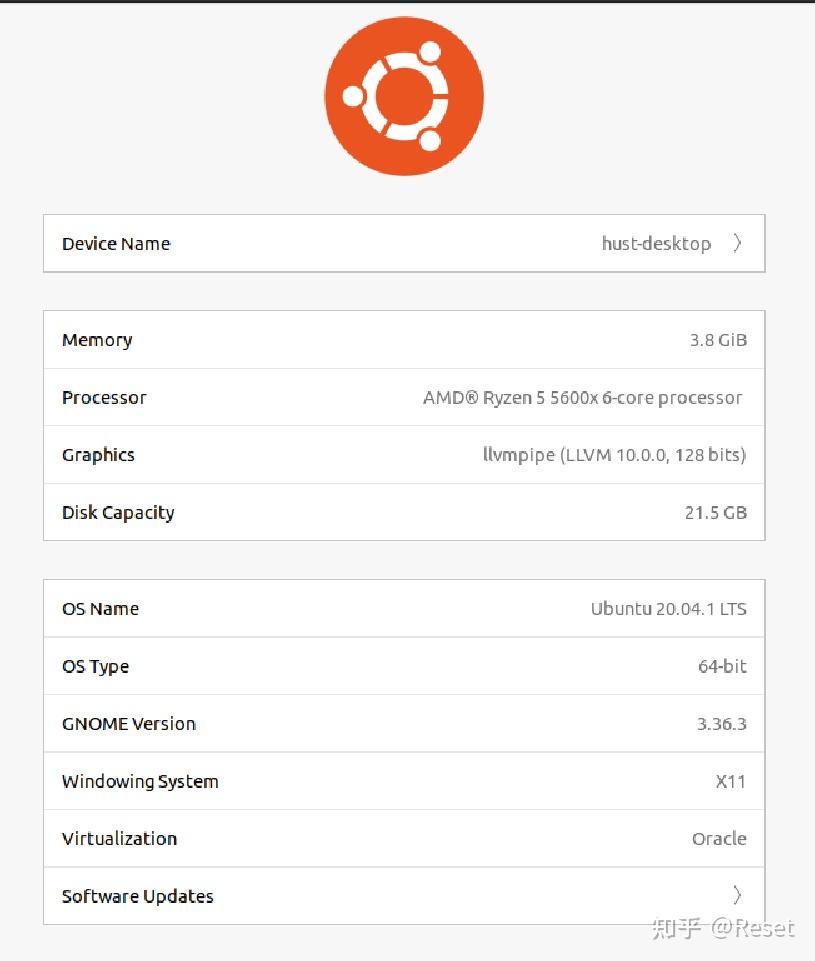Click the Memory row label
Screen dimensions: 815x961
click(97, 340)
